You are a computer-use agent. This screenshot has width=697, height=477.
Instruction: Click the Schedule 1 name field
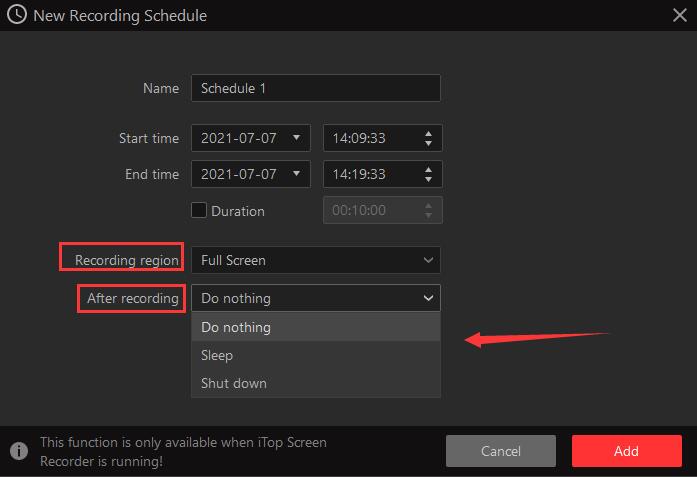[315, 88]
